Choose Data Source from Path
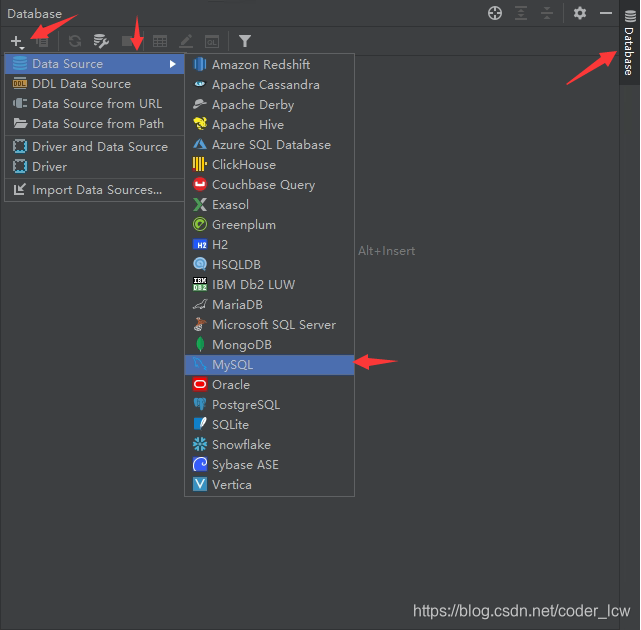The image size is (641, 630). click(94, 124)
